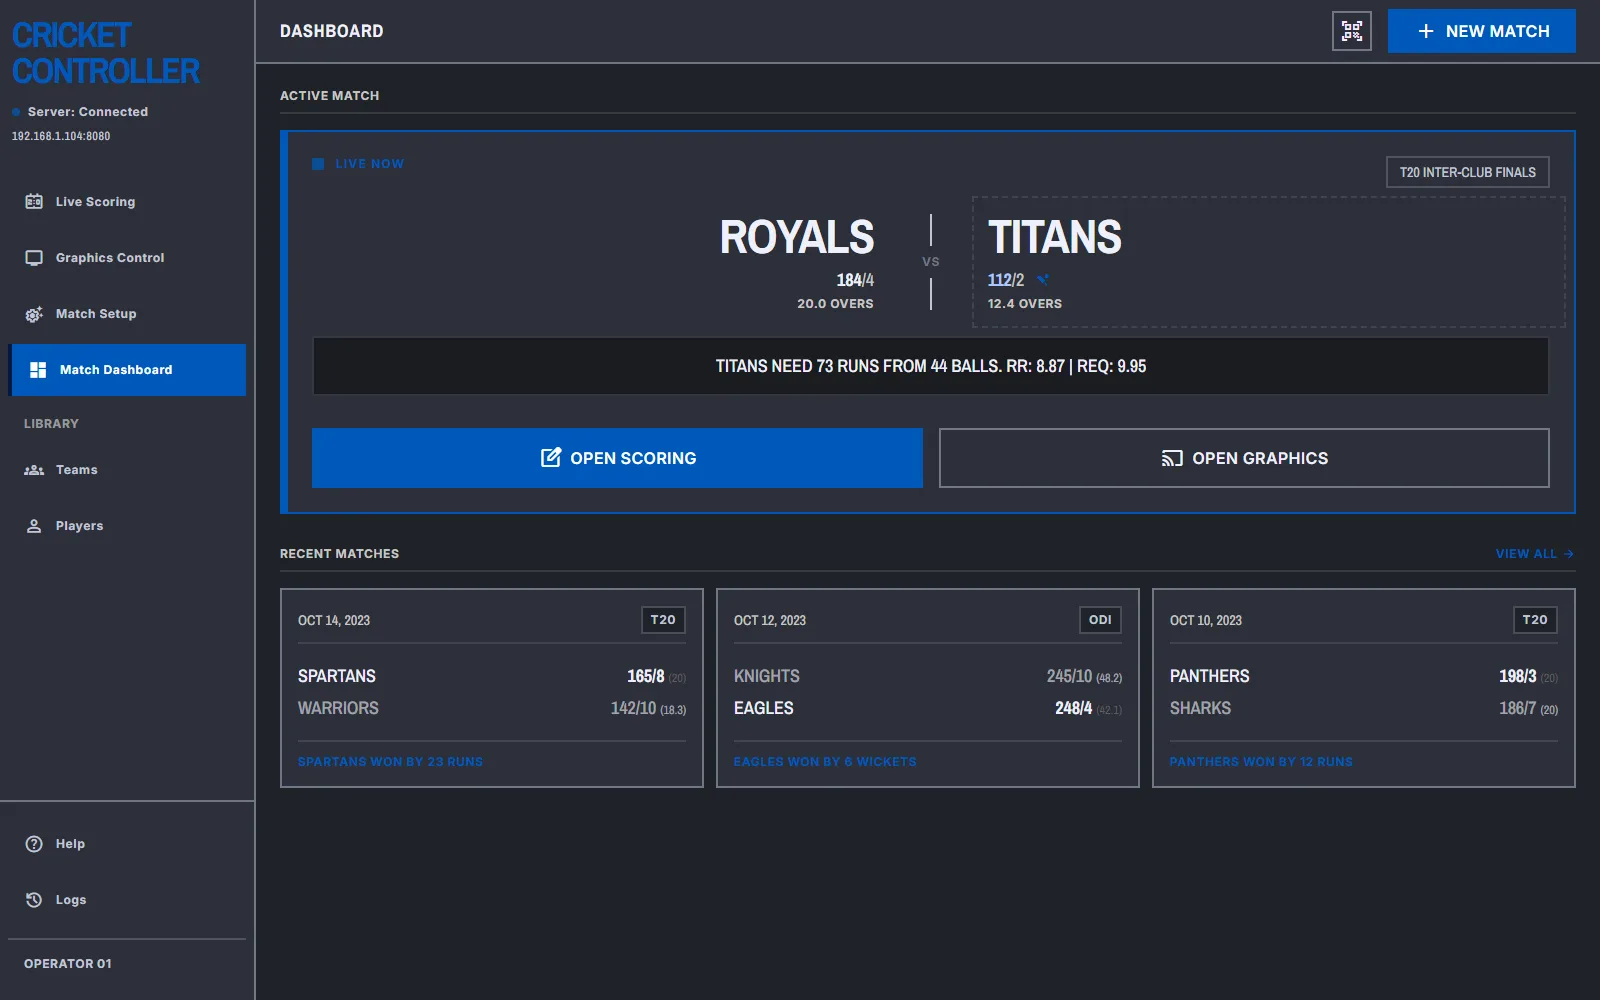Click the Operator 01 label
1600x1000 pixels.
(x=68, y=964)
